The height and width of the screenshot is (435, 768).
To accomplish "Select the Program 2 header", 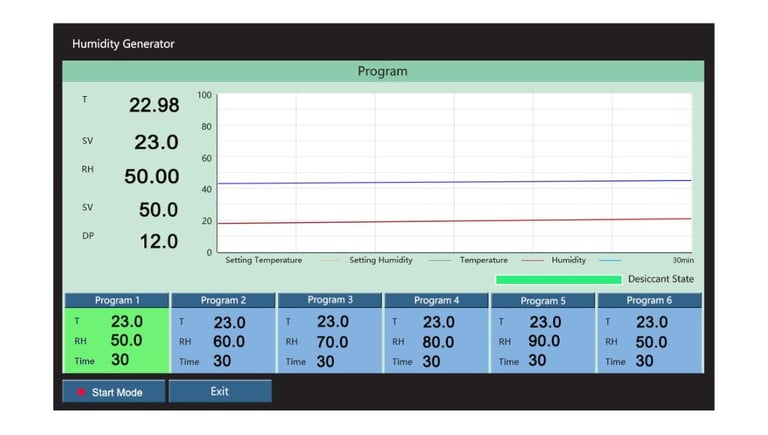I will [x=223, y=300].
